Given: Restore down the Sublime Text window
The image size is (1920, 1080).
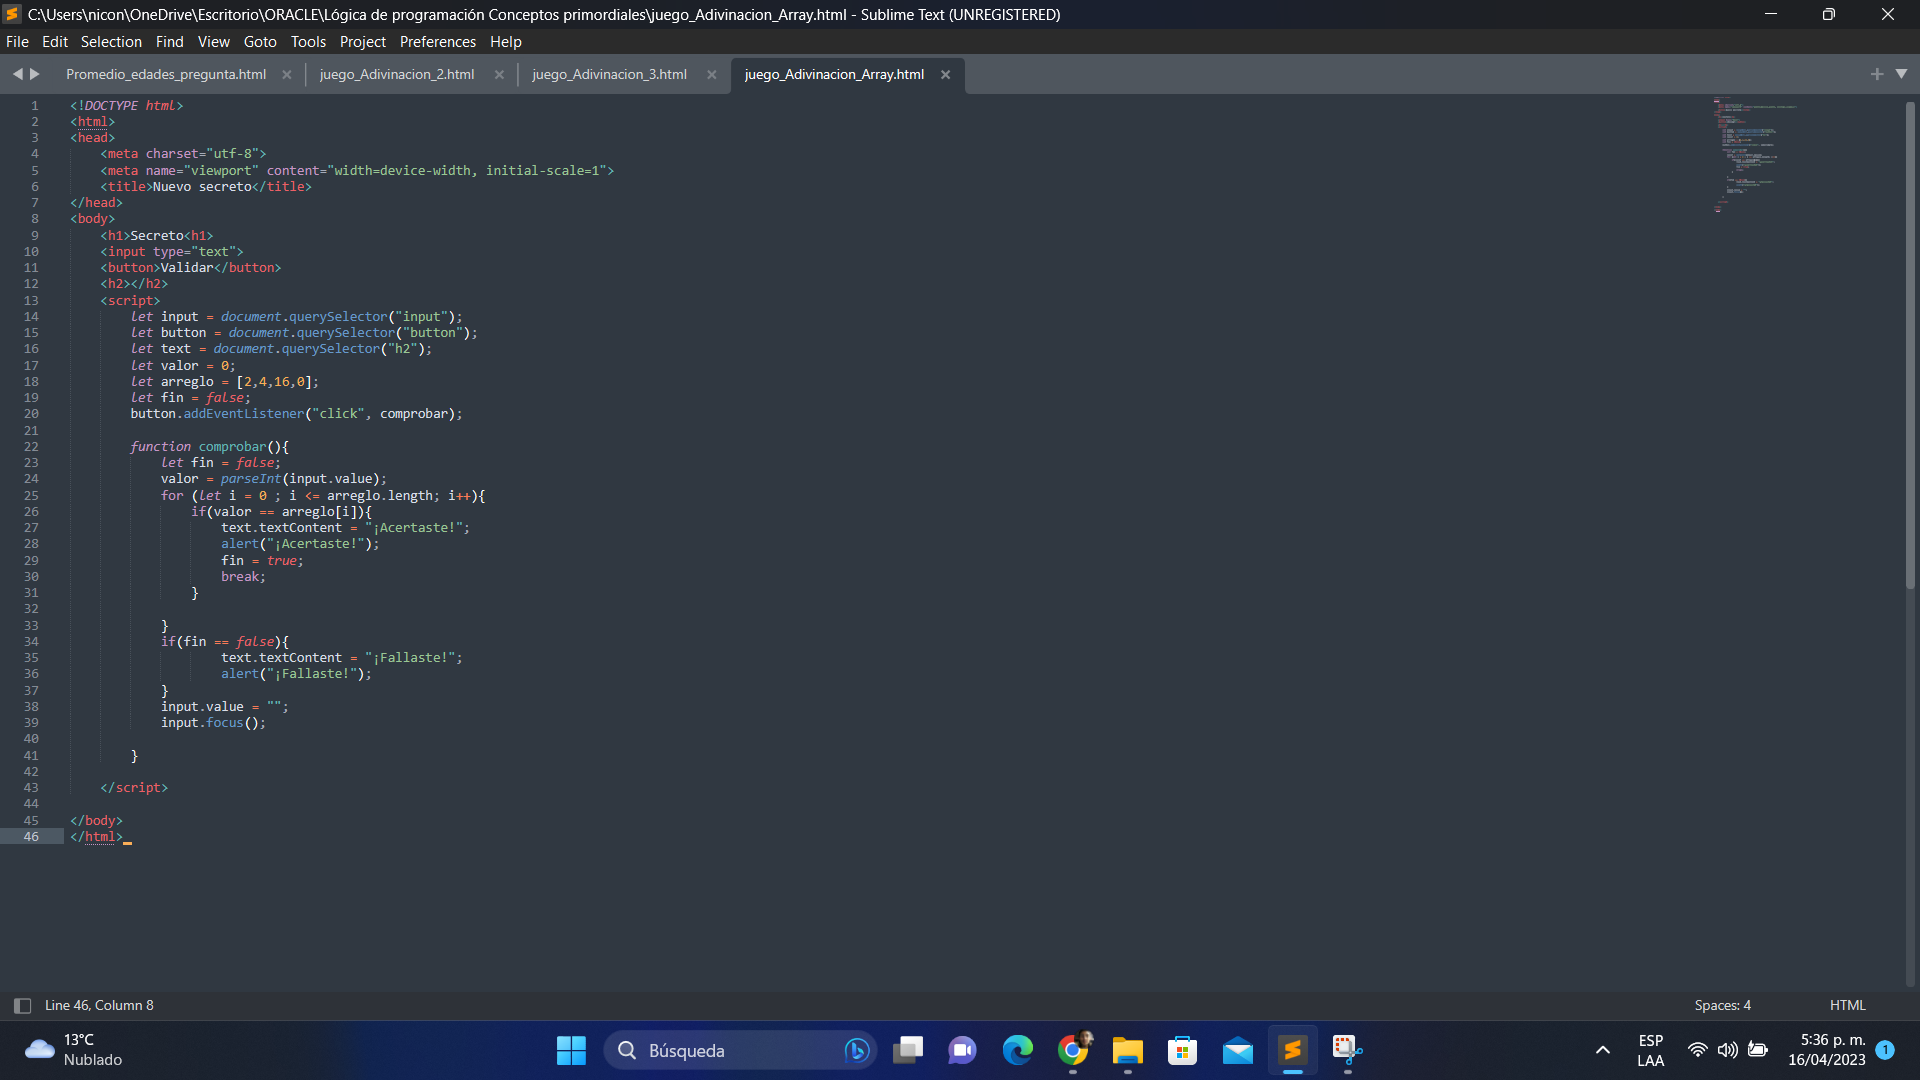Looking at the screenshot, I should [x=1829, y=15].
